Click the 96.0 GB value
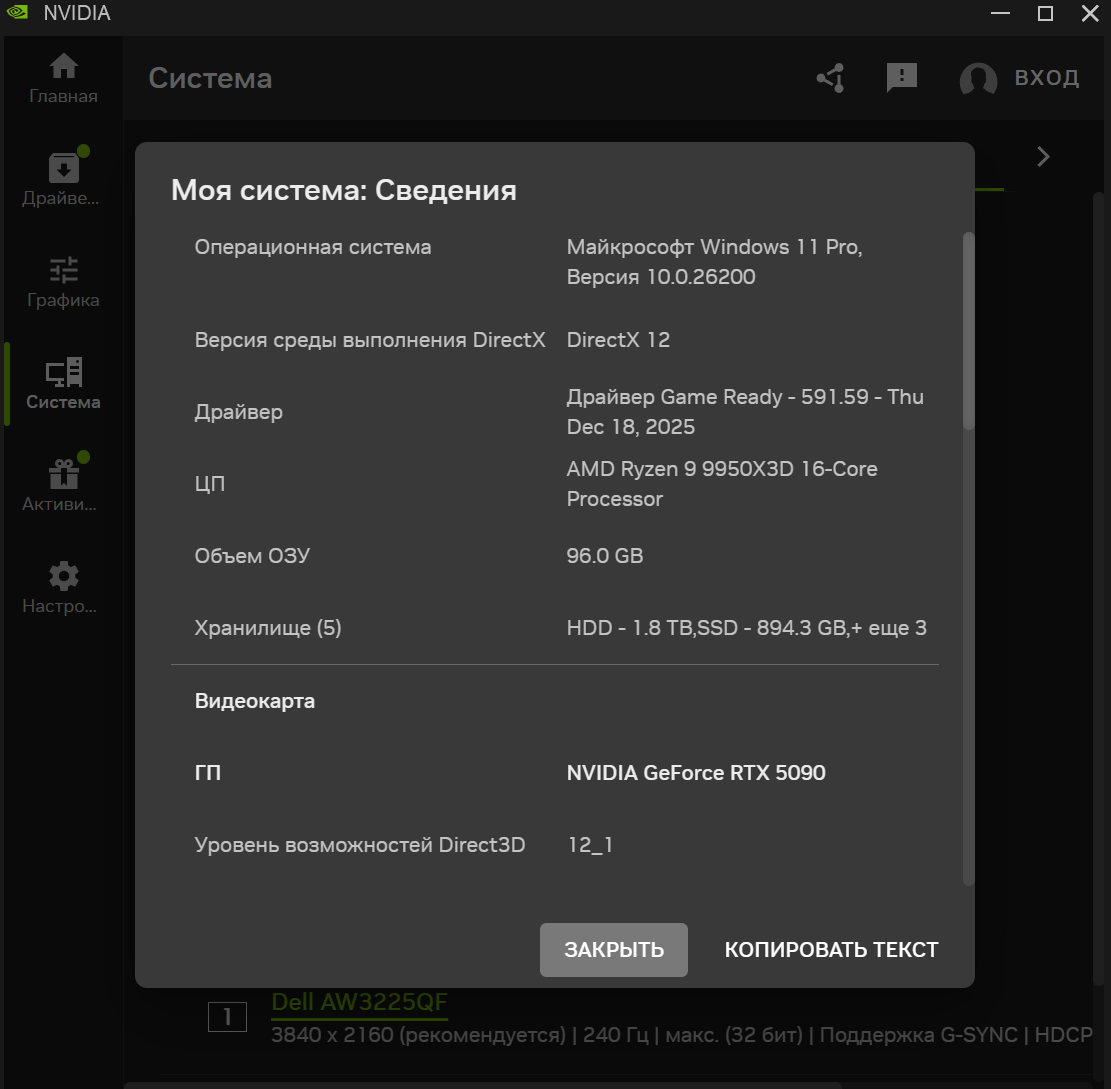This screenshot has height=1089, width=1111. (604, 555)
